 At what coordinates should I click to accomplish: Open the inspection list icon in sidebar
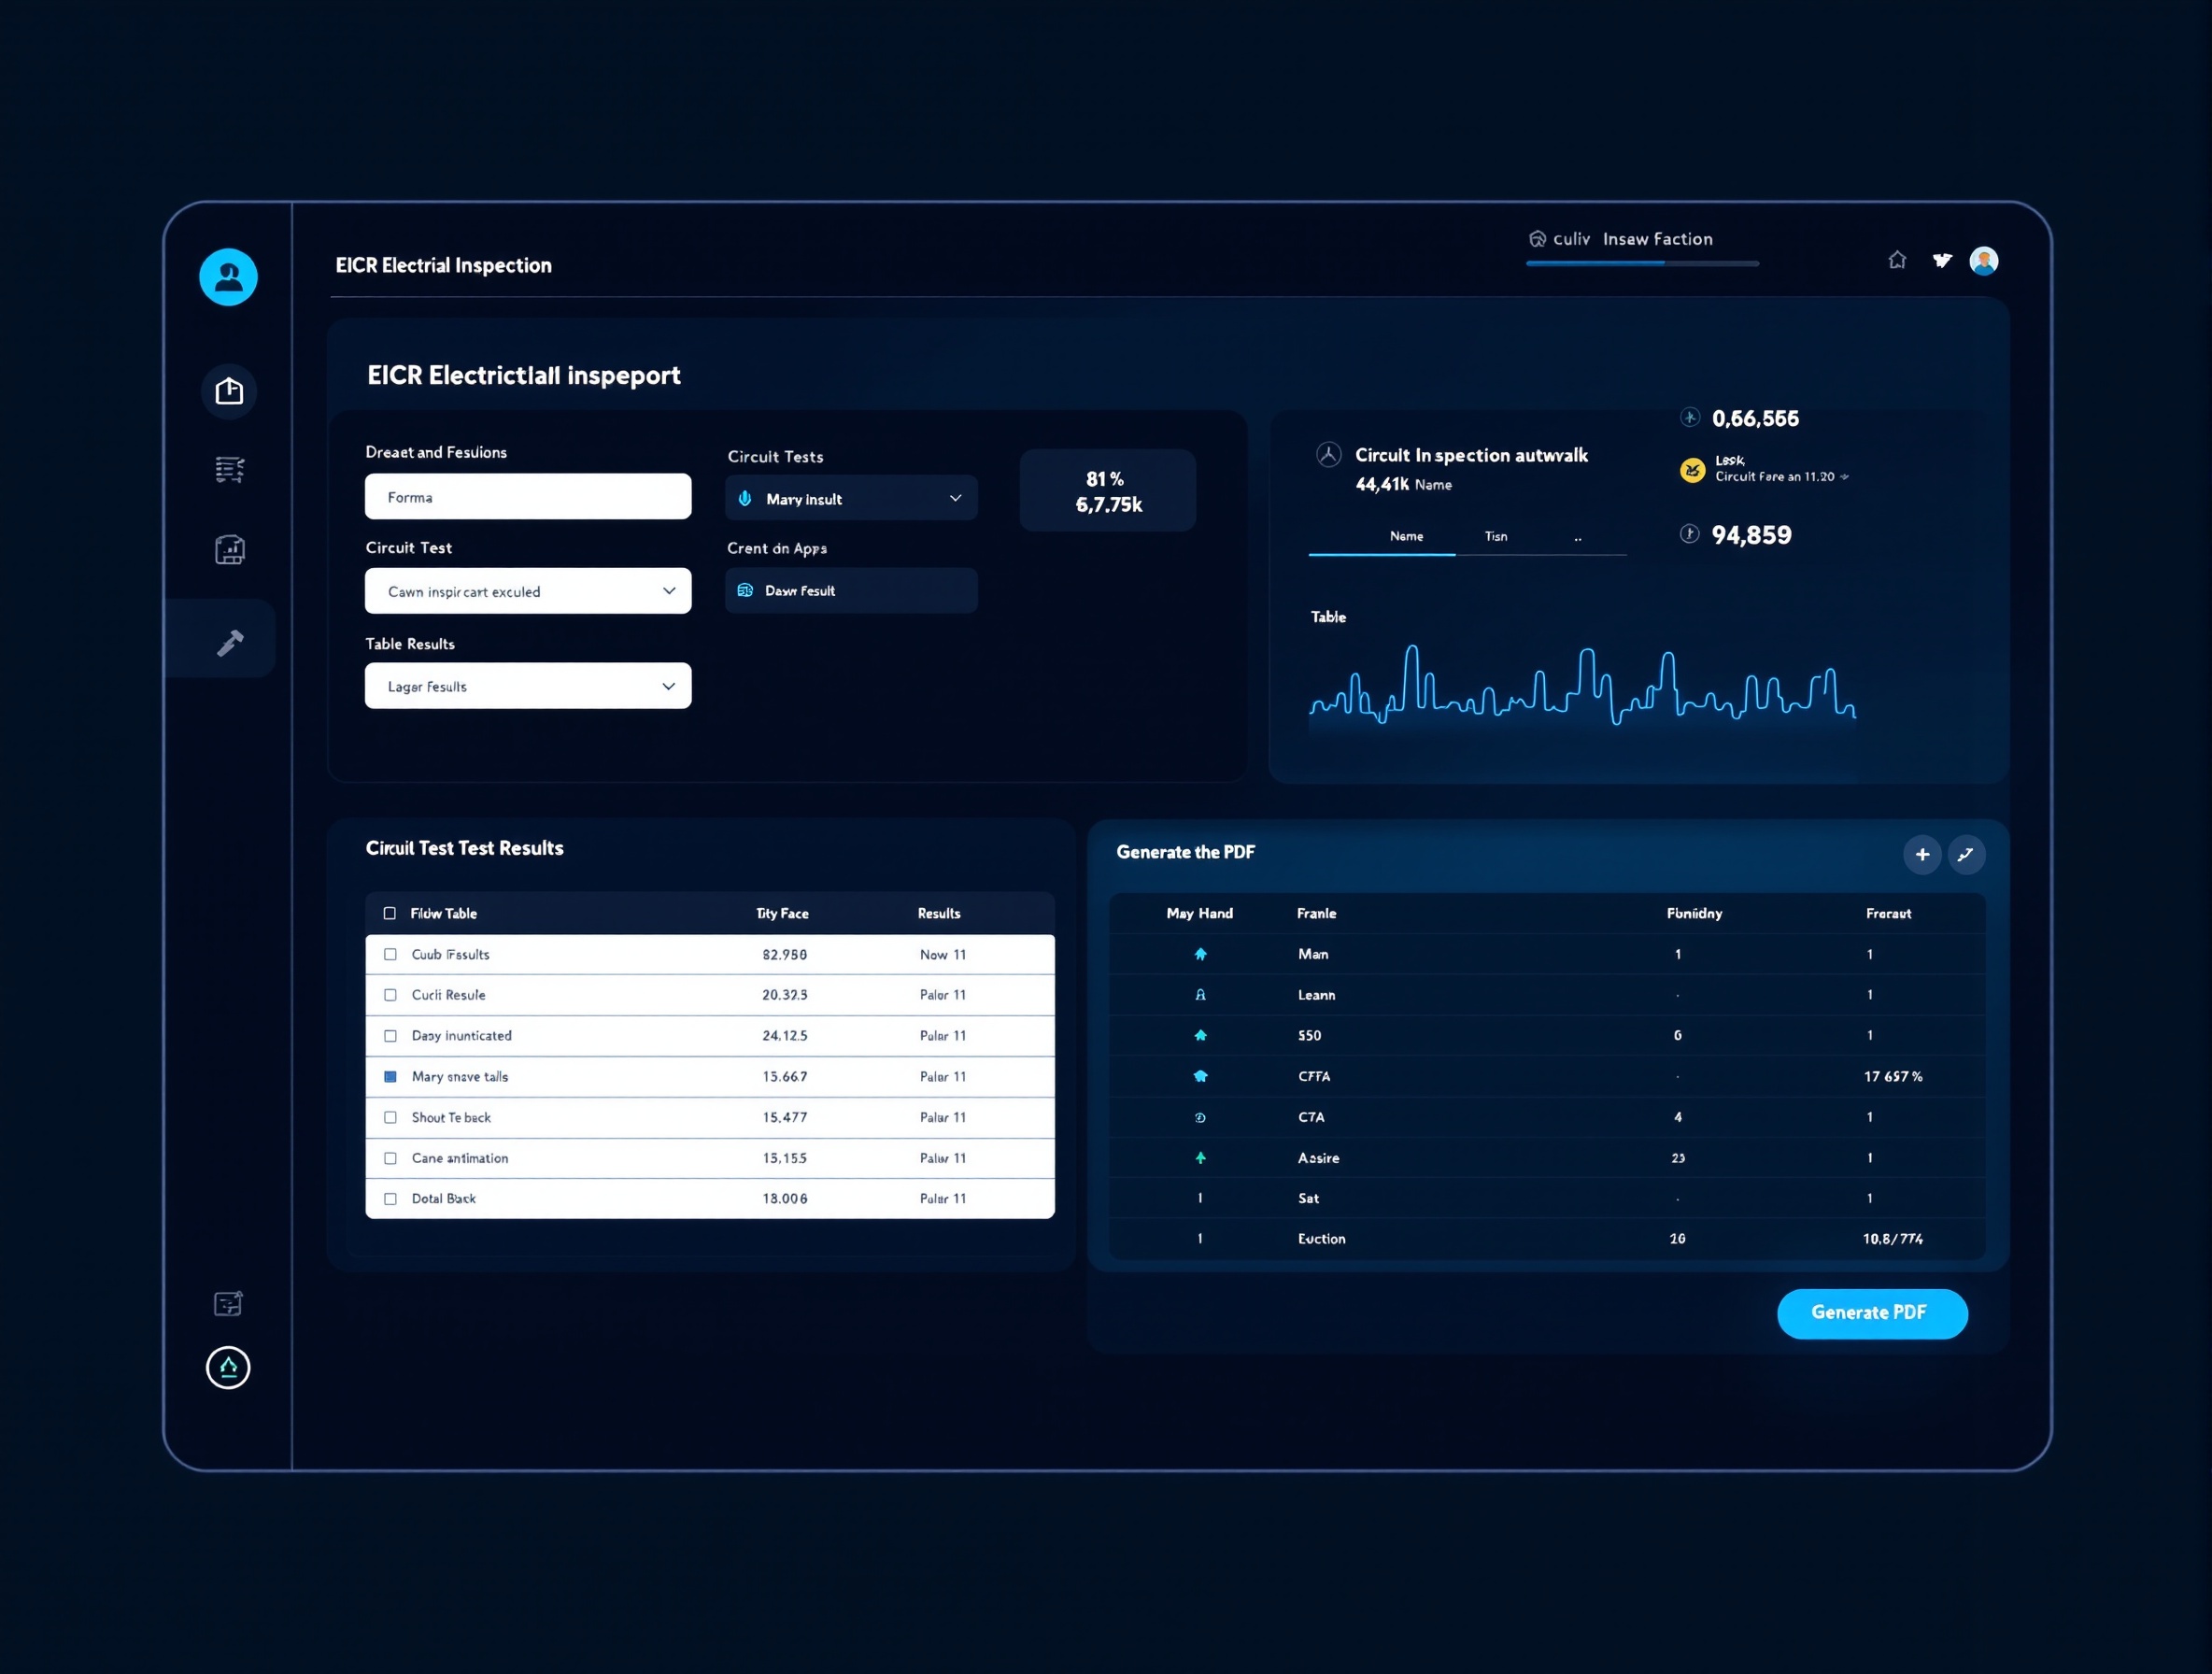coord(228,468)
